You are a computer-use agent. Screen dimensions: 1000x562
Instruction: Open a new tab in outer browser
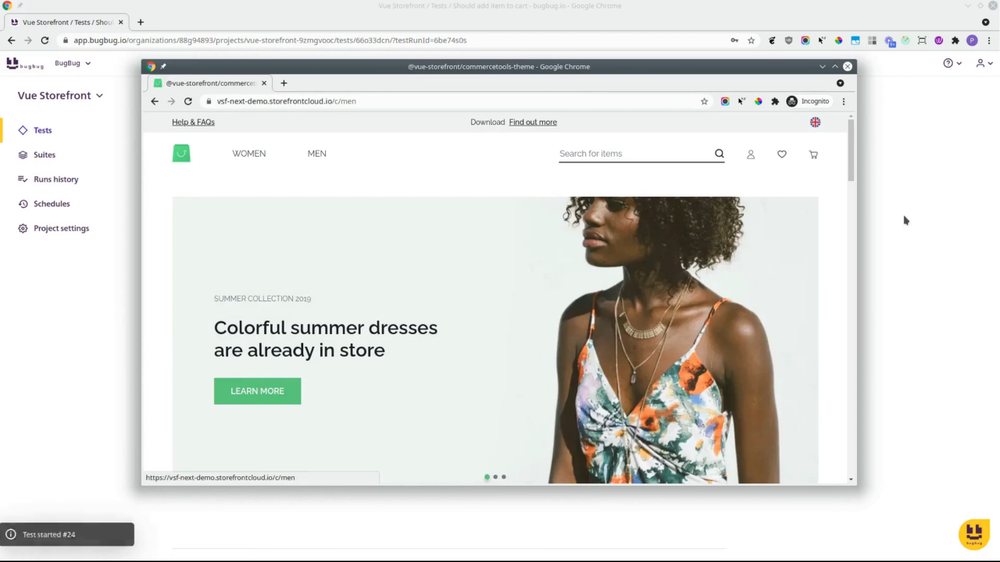(x=140, y=22)
